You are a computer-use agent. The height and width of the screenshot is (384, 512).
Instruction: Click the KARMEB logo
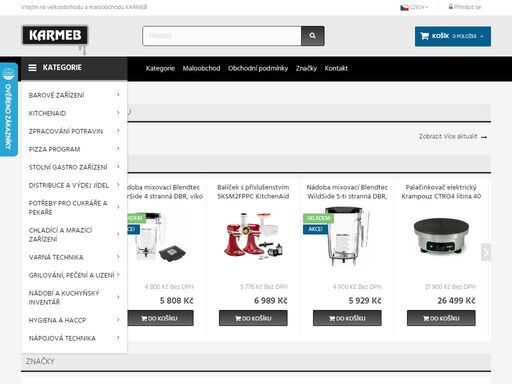pyautogui.click(x=55, y=35)
